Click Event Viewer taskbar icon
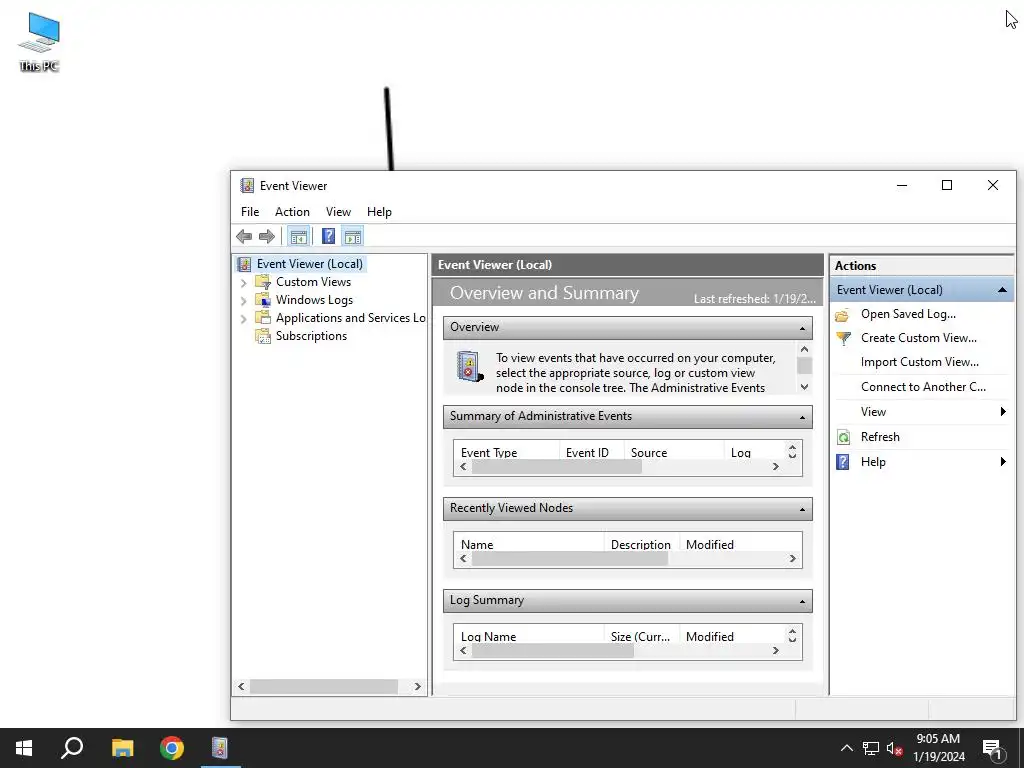Viewport: 1024px width, 768px height. pyautogui.click(x=220, y=748)
